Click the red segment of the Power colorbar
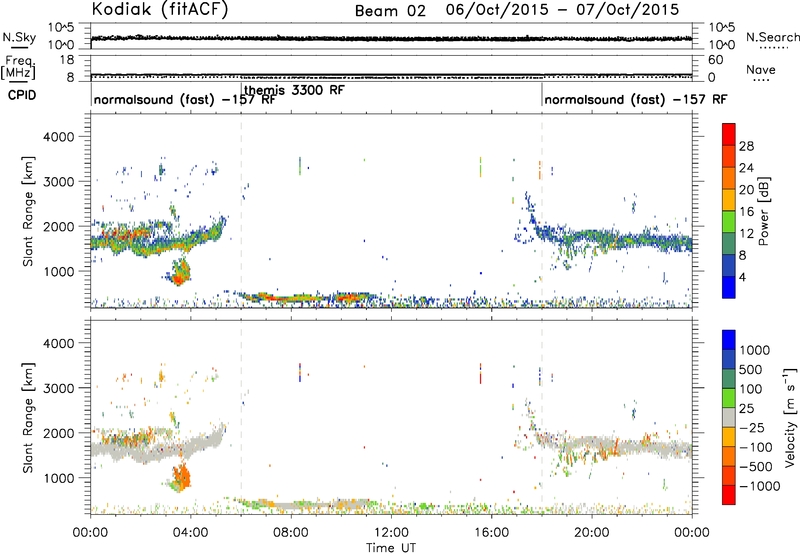The height and width of the screenshot is (554, 800). pyautogui.click(x=729, y=135)
